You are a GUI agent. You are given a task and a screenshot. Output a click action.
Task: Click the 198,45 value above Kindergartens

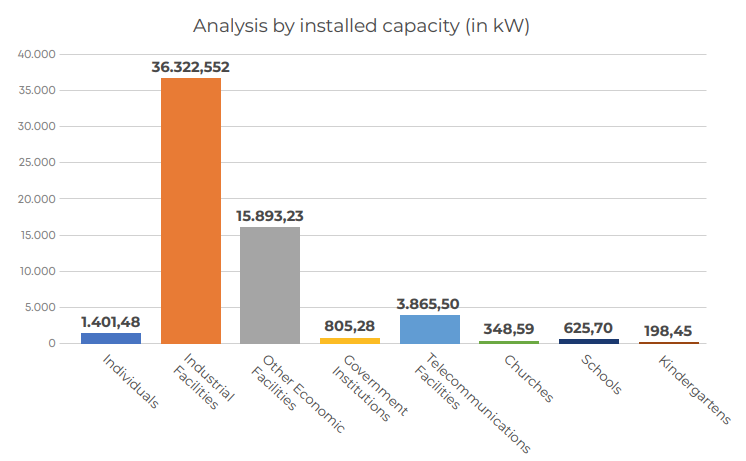(668, 330)
